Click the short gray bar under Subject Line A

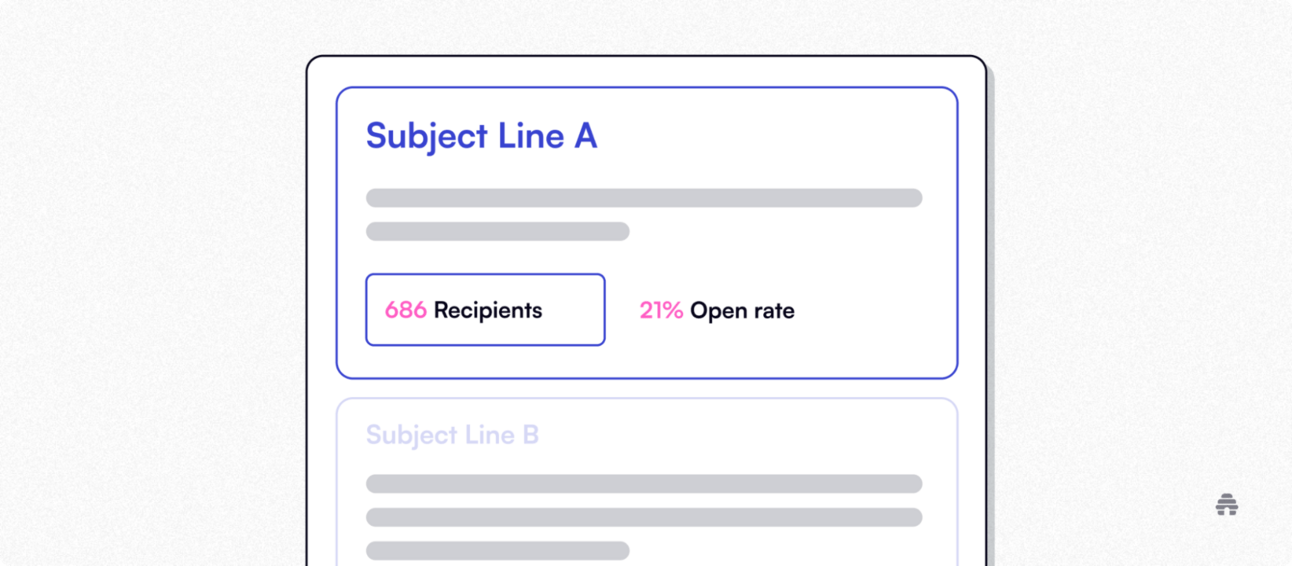[497, 232]
